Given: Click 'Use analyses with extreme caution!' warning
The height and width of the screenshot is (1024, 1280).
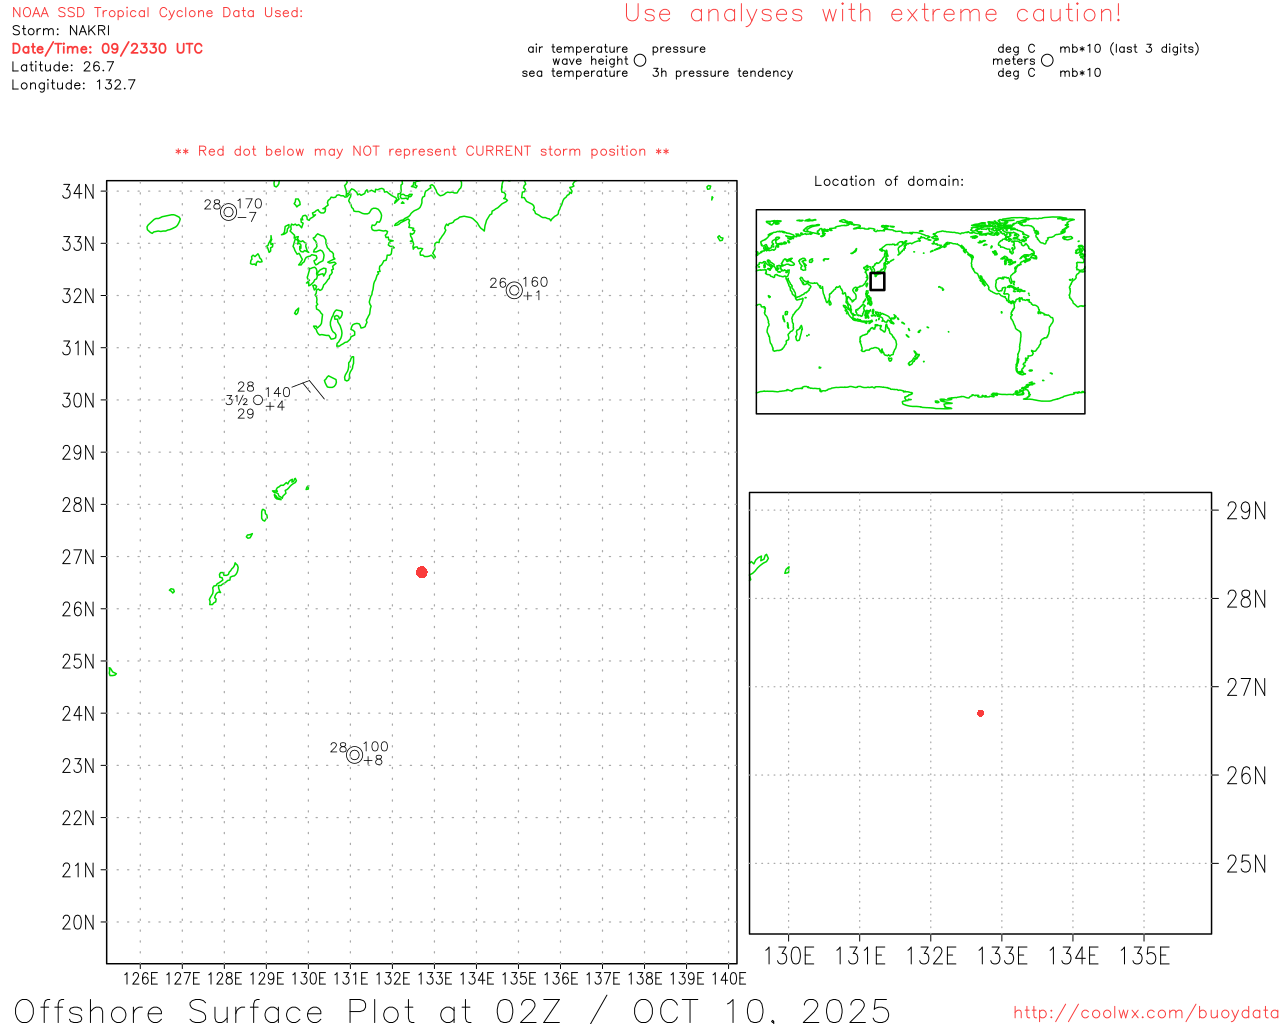Looking at the screenshot, I should tap(873, 13).
